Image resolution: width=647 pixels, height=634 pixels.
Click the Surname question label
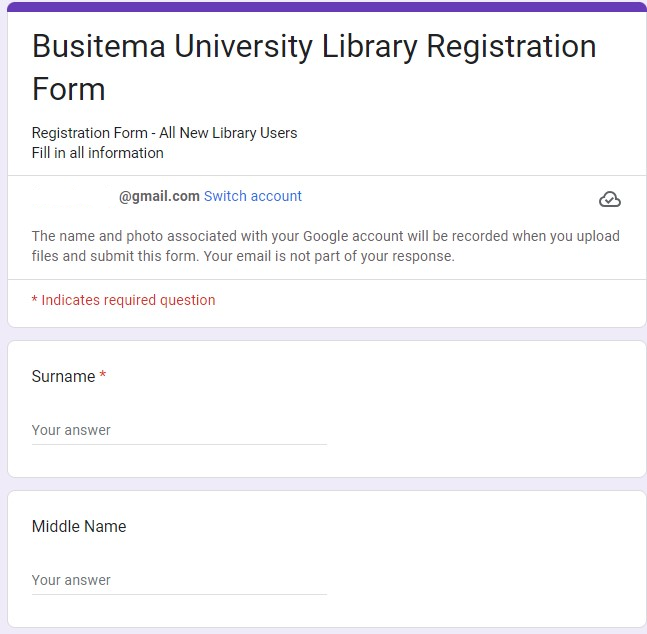pos(63,377)
